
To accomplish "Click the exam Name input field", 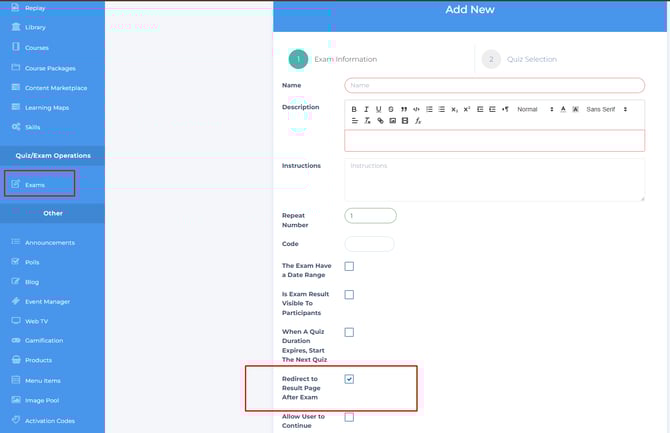I will pos(494,85).
